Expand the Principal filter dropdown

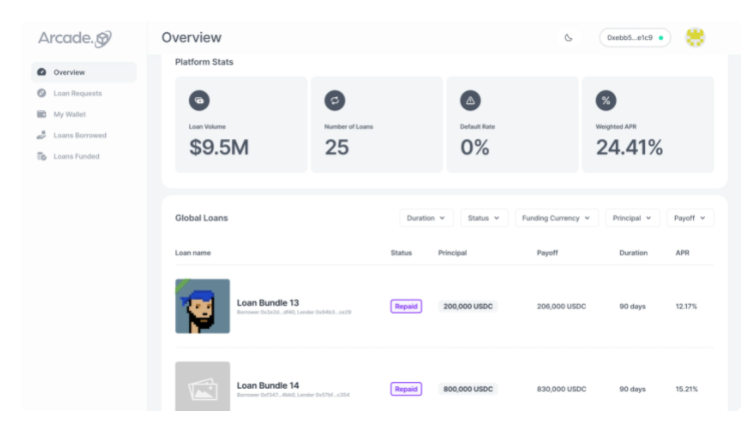click(632, 218)
